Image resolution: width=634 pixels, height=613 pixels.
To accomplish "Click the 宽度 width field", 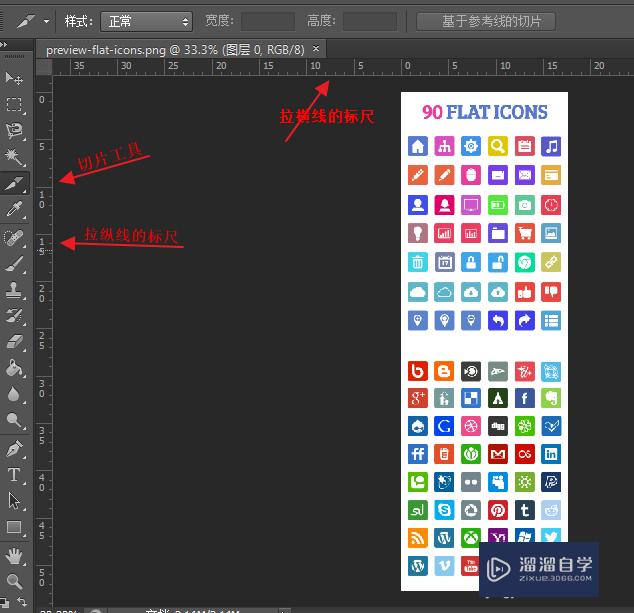I will (x=268, y=21).
